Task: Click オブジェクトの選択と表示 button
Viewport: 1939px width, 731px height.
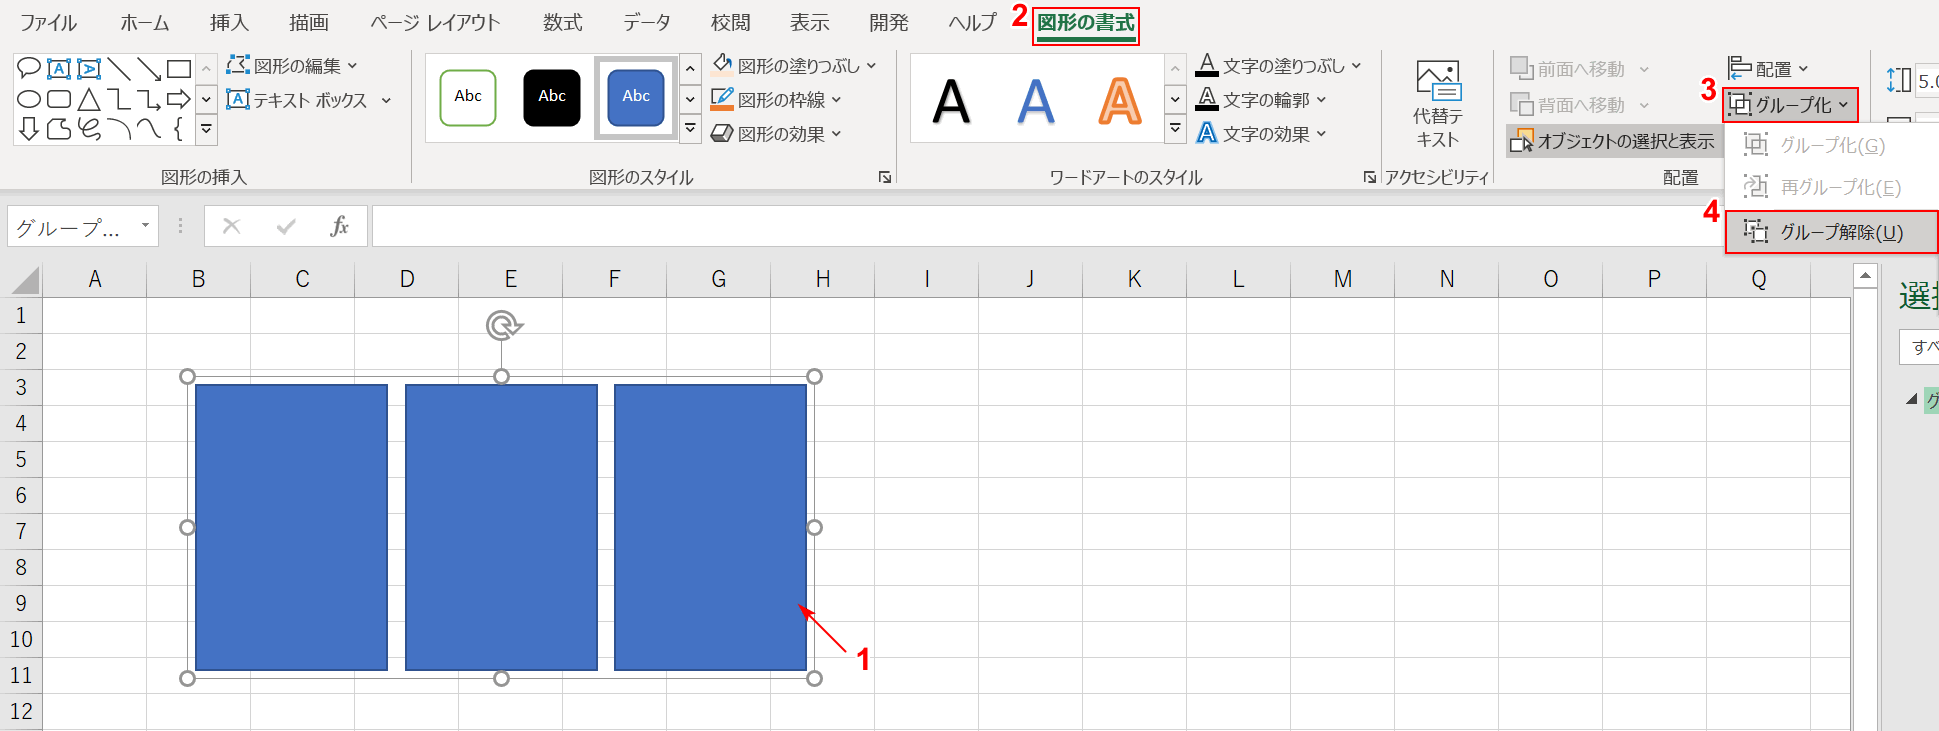Action: click(x=1612, y=141)
